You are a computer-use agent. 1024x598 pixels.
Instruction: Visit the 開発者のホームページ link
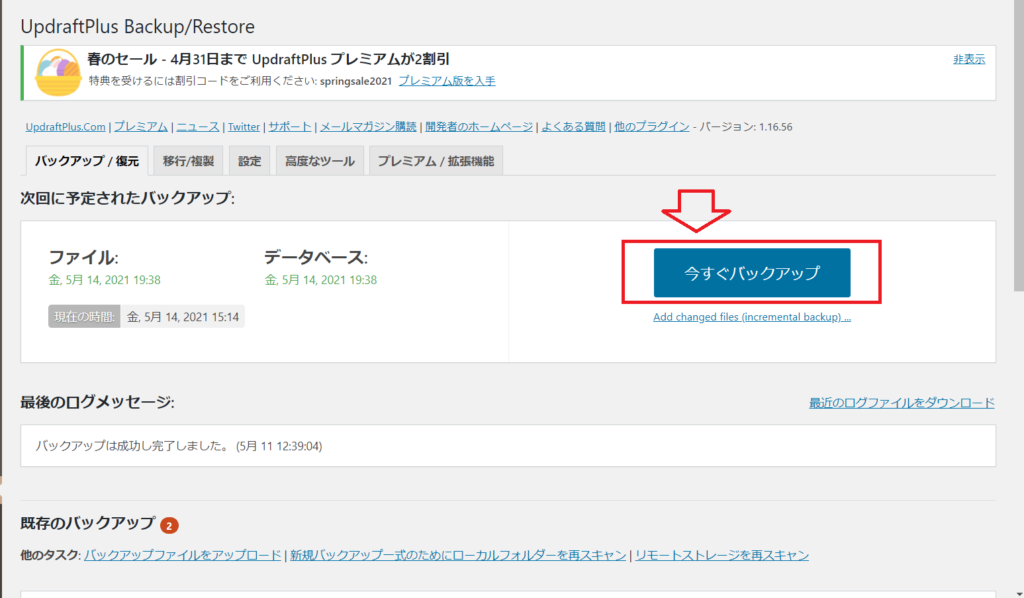click(x=478, y=127)
